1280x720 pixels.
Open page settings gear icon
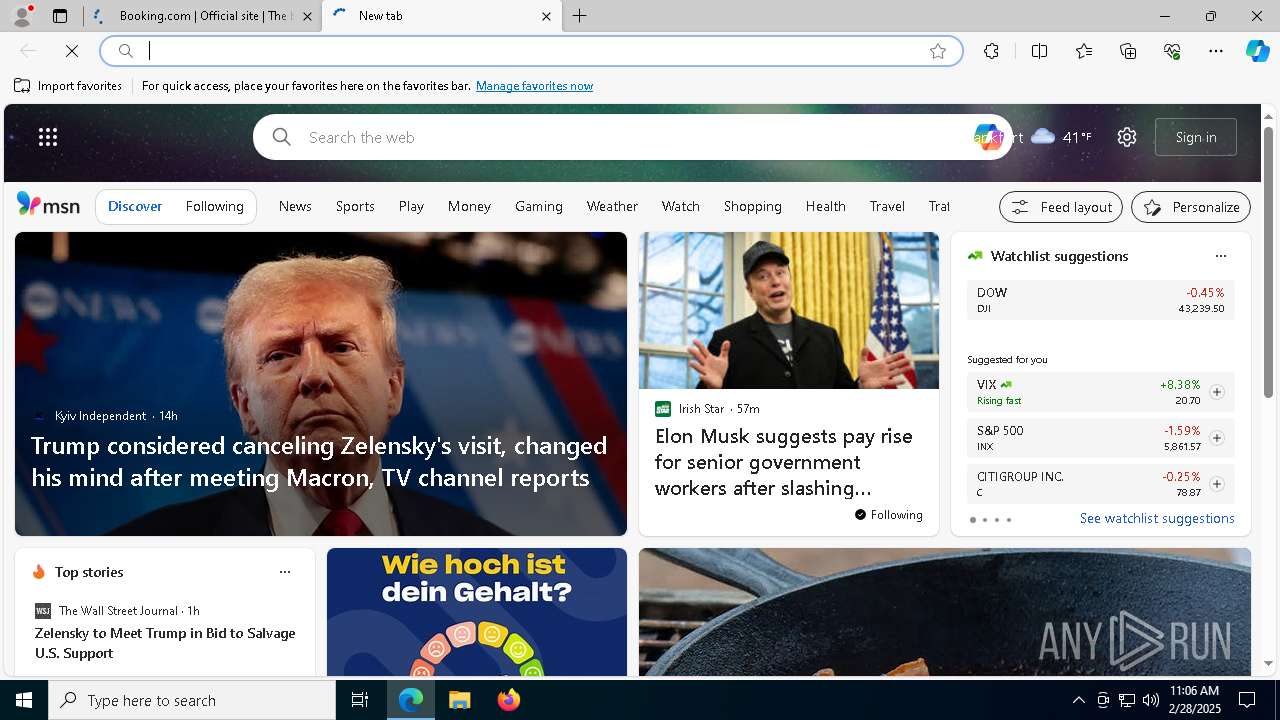click(x=1127, y=137)
